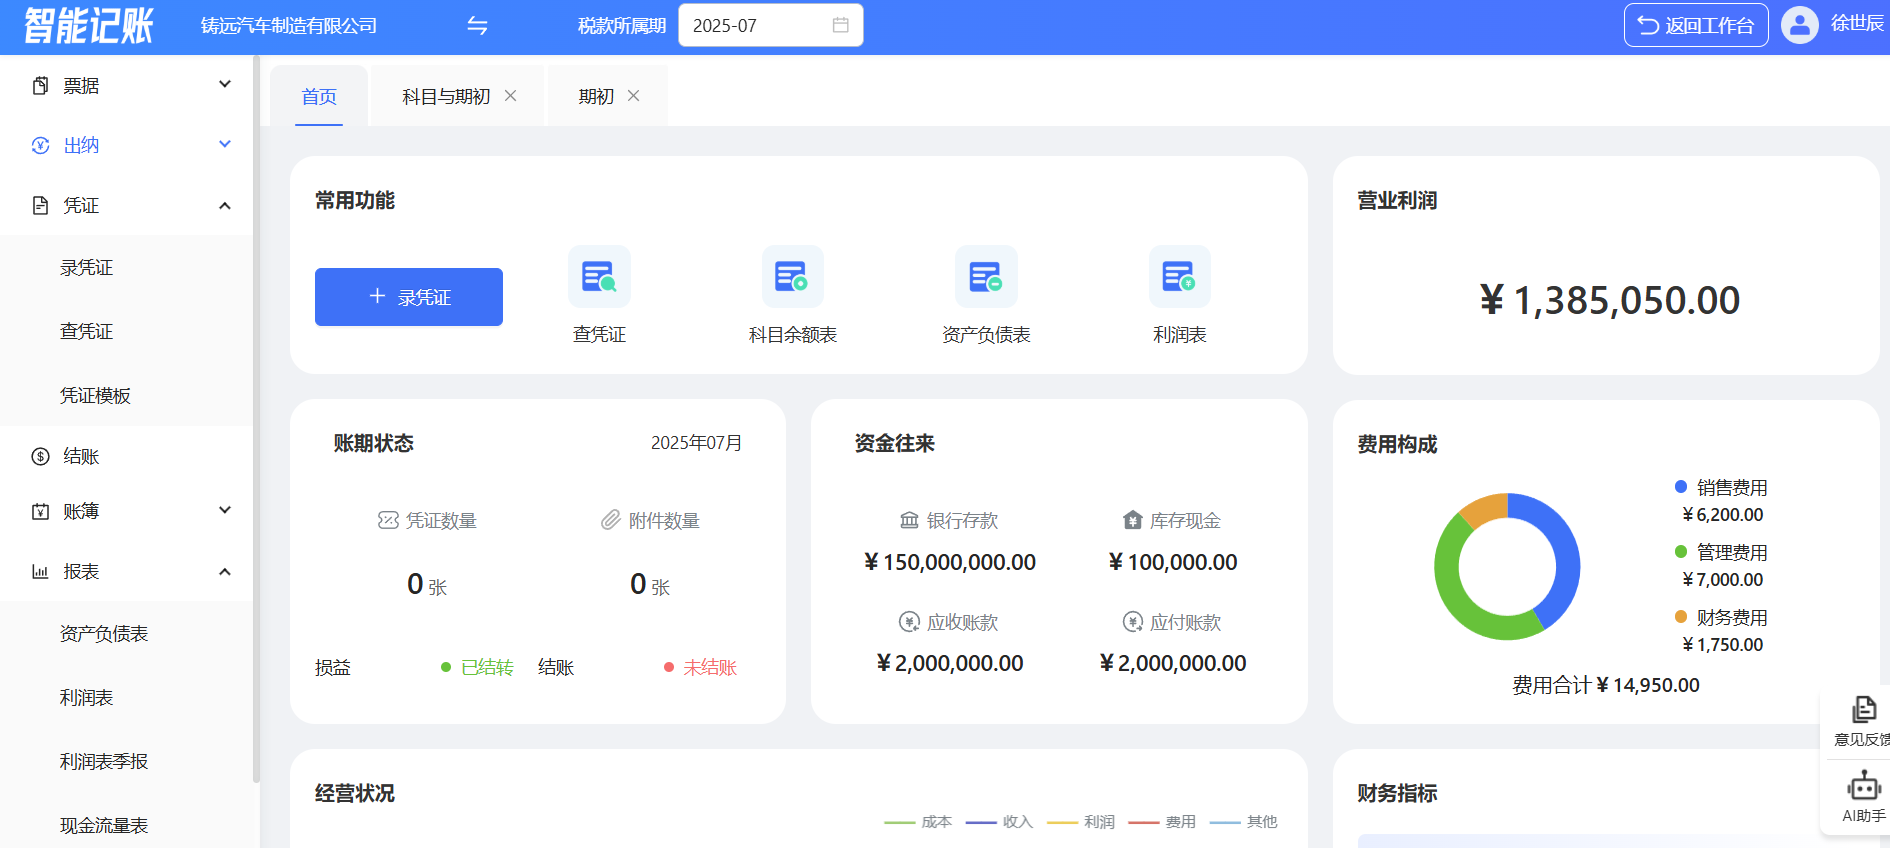The image size is (1890, 848).
Task: Toggle the 收入 legend in 经营状况 chart
Action: [x=1000, y=822]
